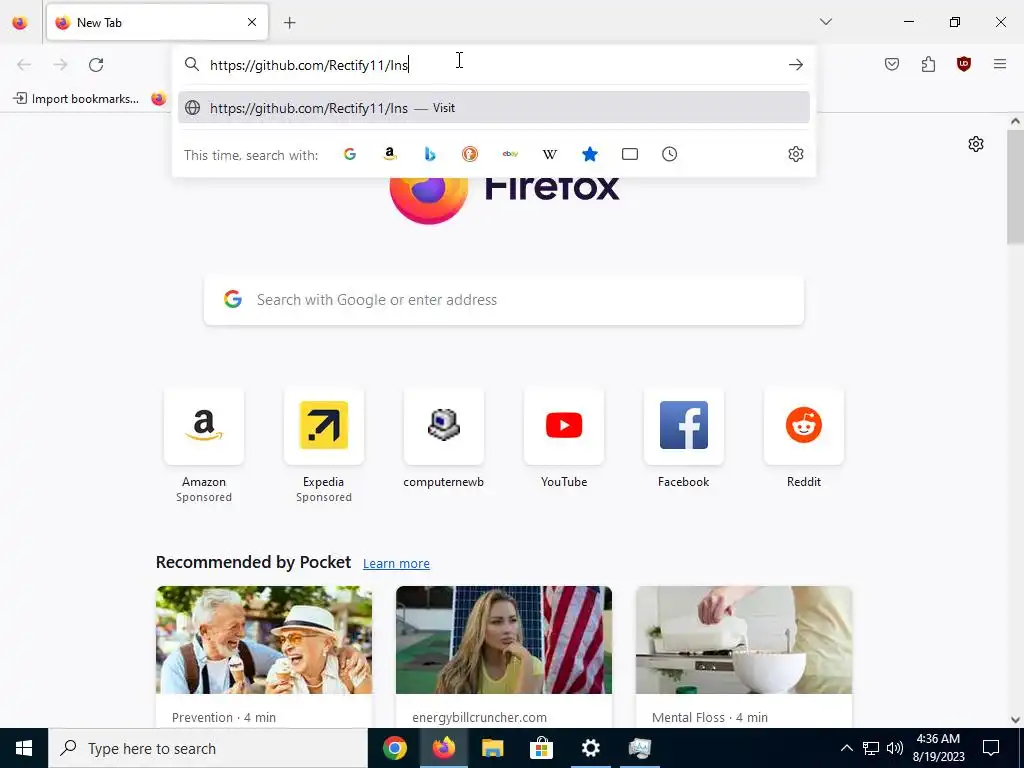Open the Amazon shortcut tile
This screenshot has height=768, width=1024.
click(204, 426)
